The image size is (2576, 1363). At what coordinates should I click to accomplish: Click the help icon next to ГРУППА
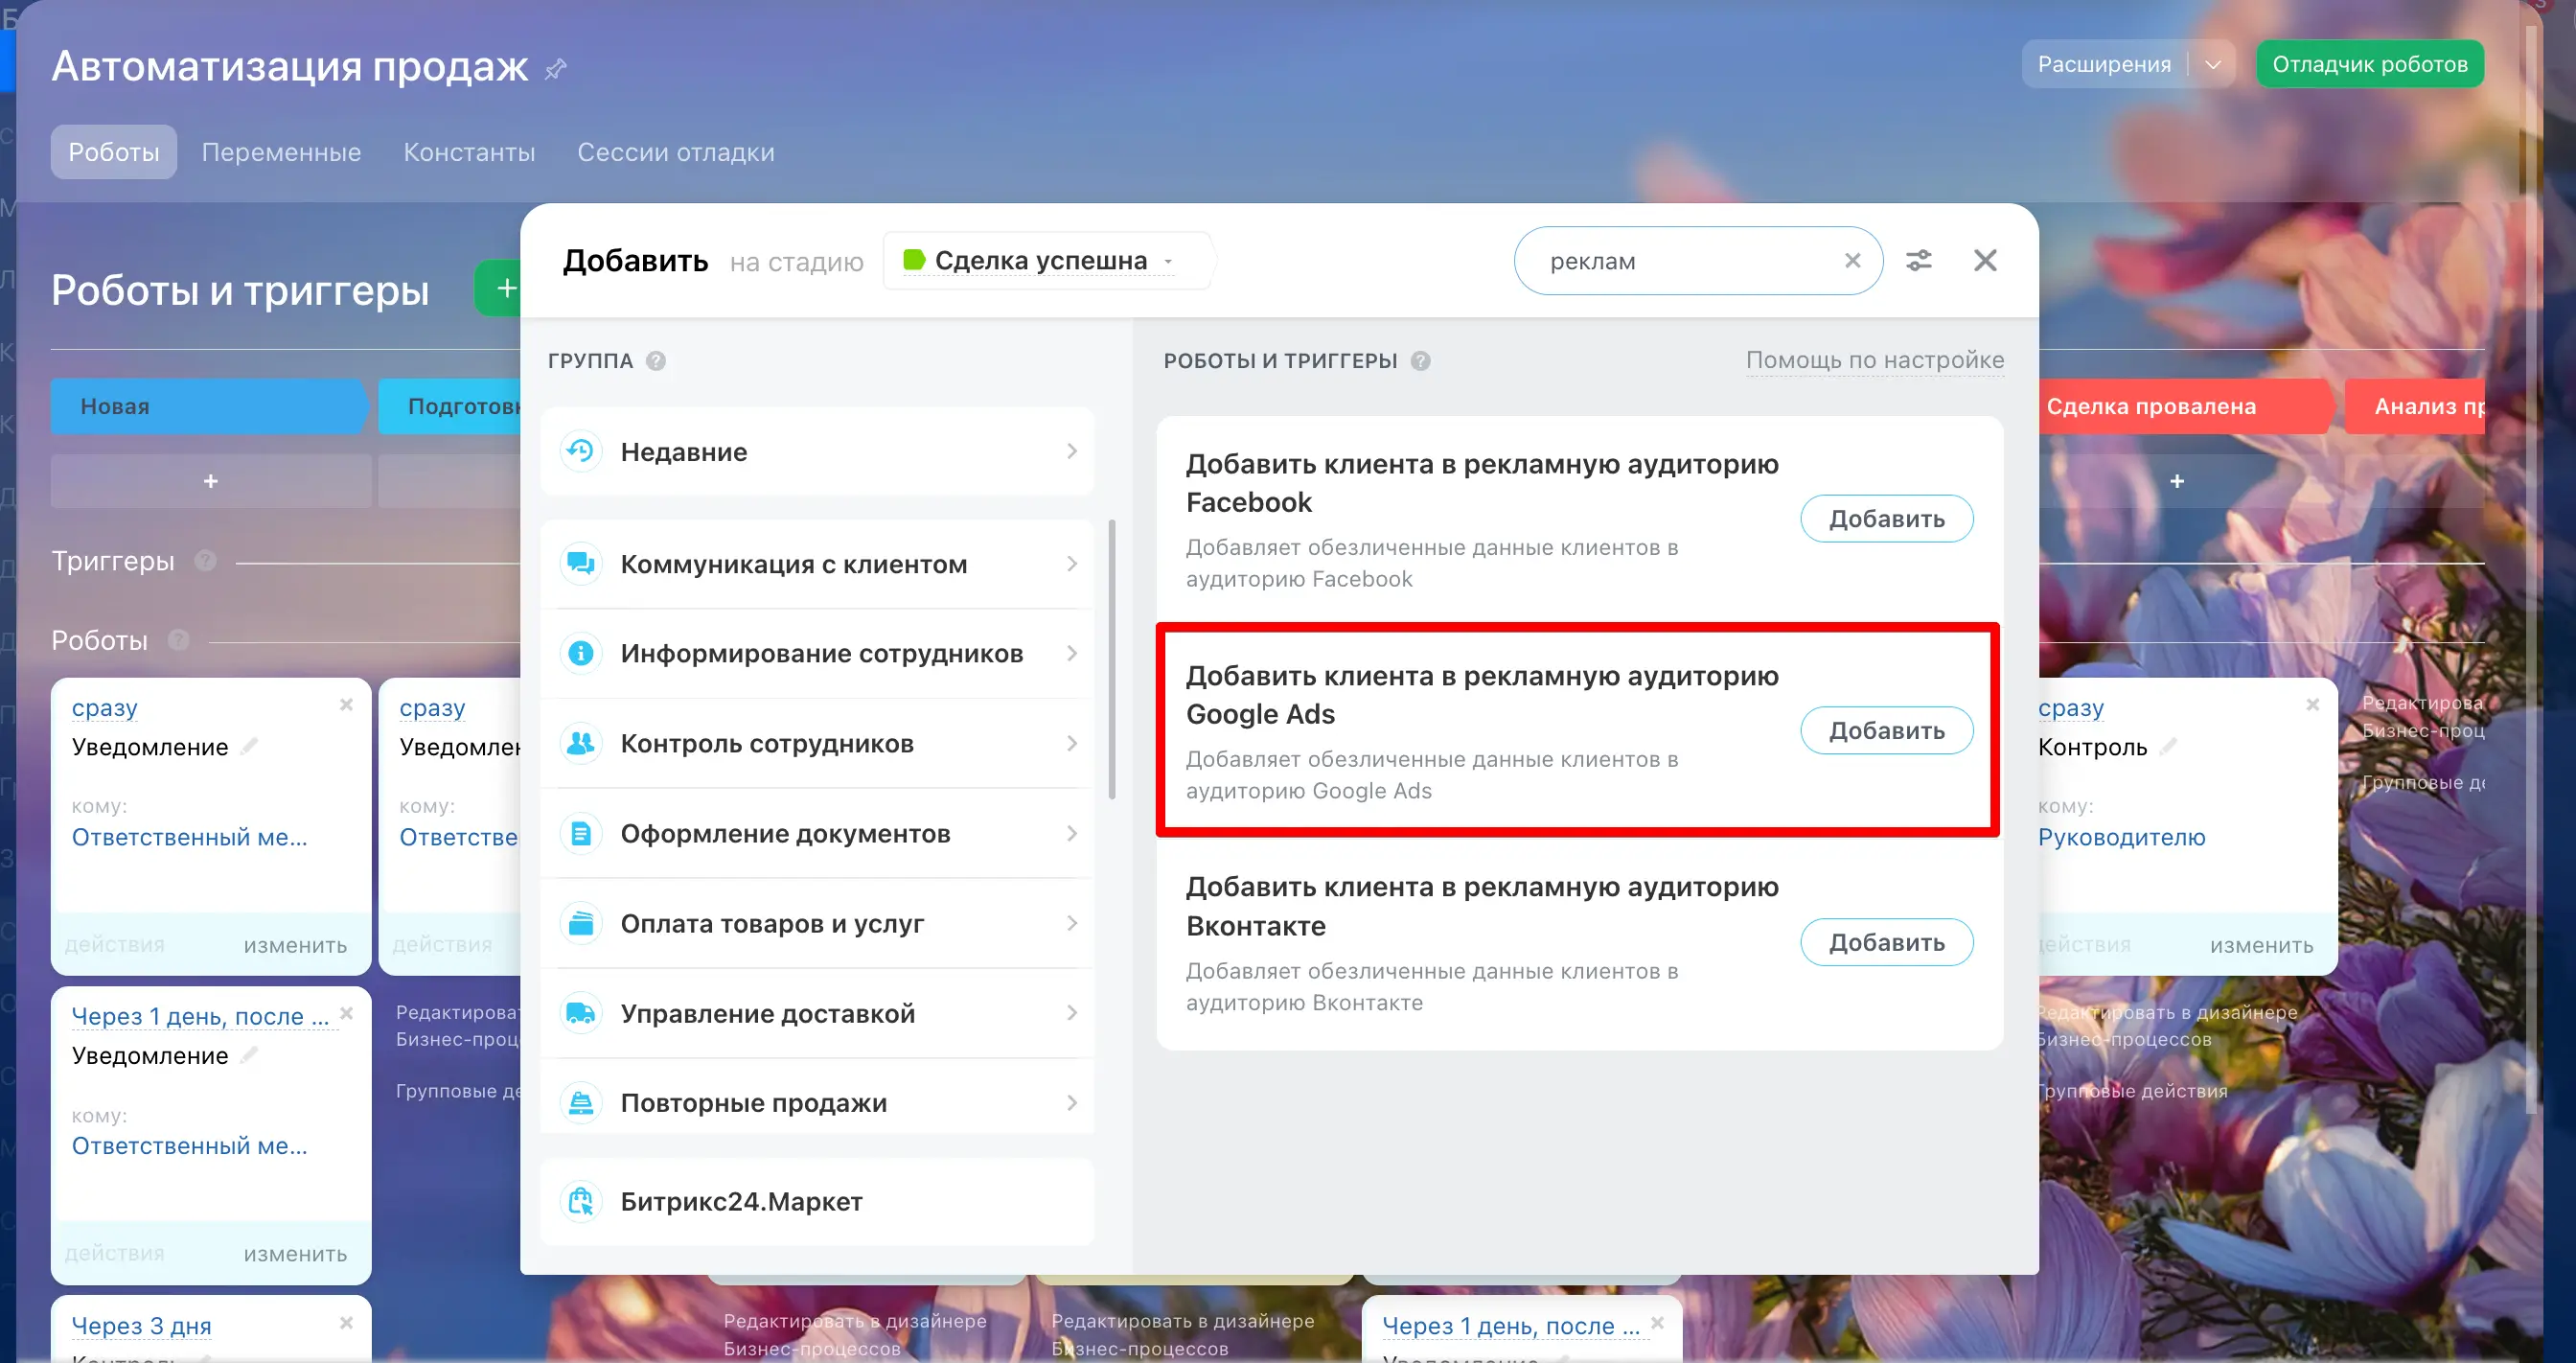(x=656, y=361)
